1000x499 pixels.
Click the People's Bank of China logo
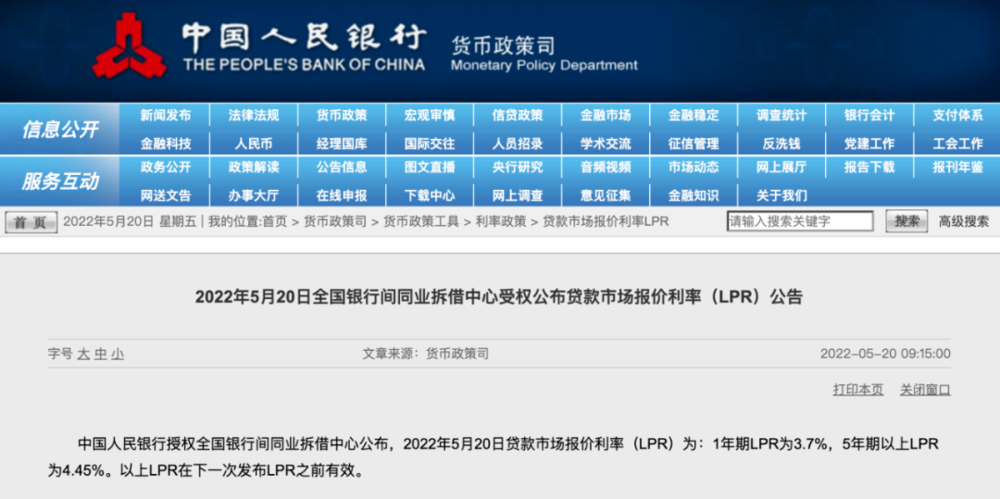pos(129,46)
